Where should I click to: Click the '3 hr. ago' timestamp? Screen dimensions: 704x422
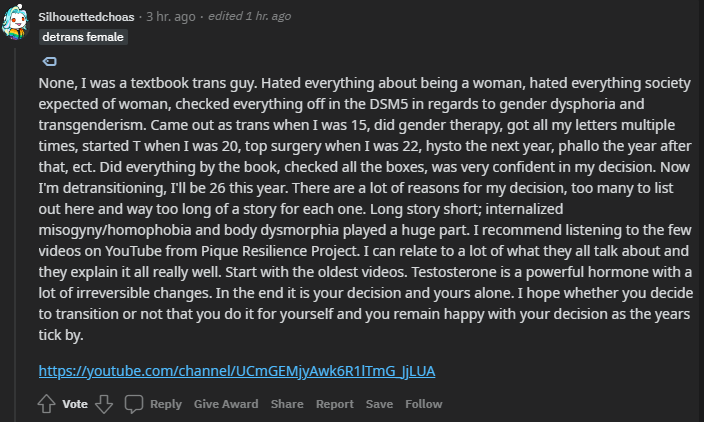[172, 17]
